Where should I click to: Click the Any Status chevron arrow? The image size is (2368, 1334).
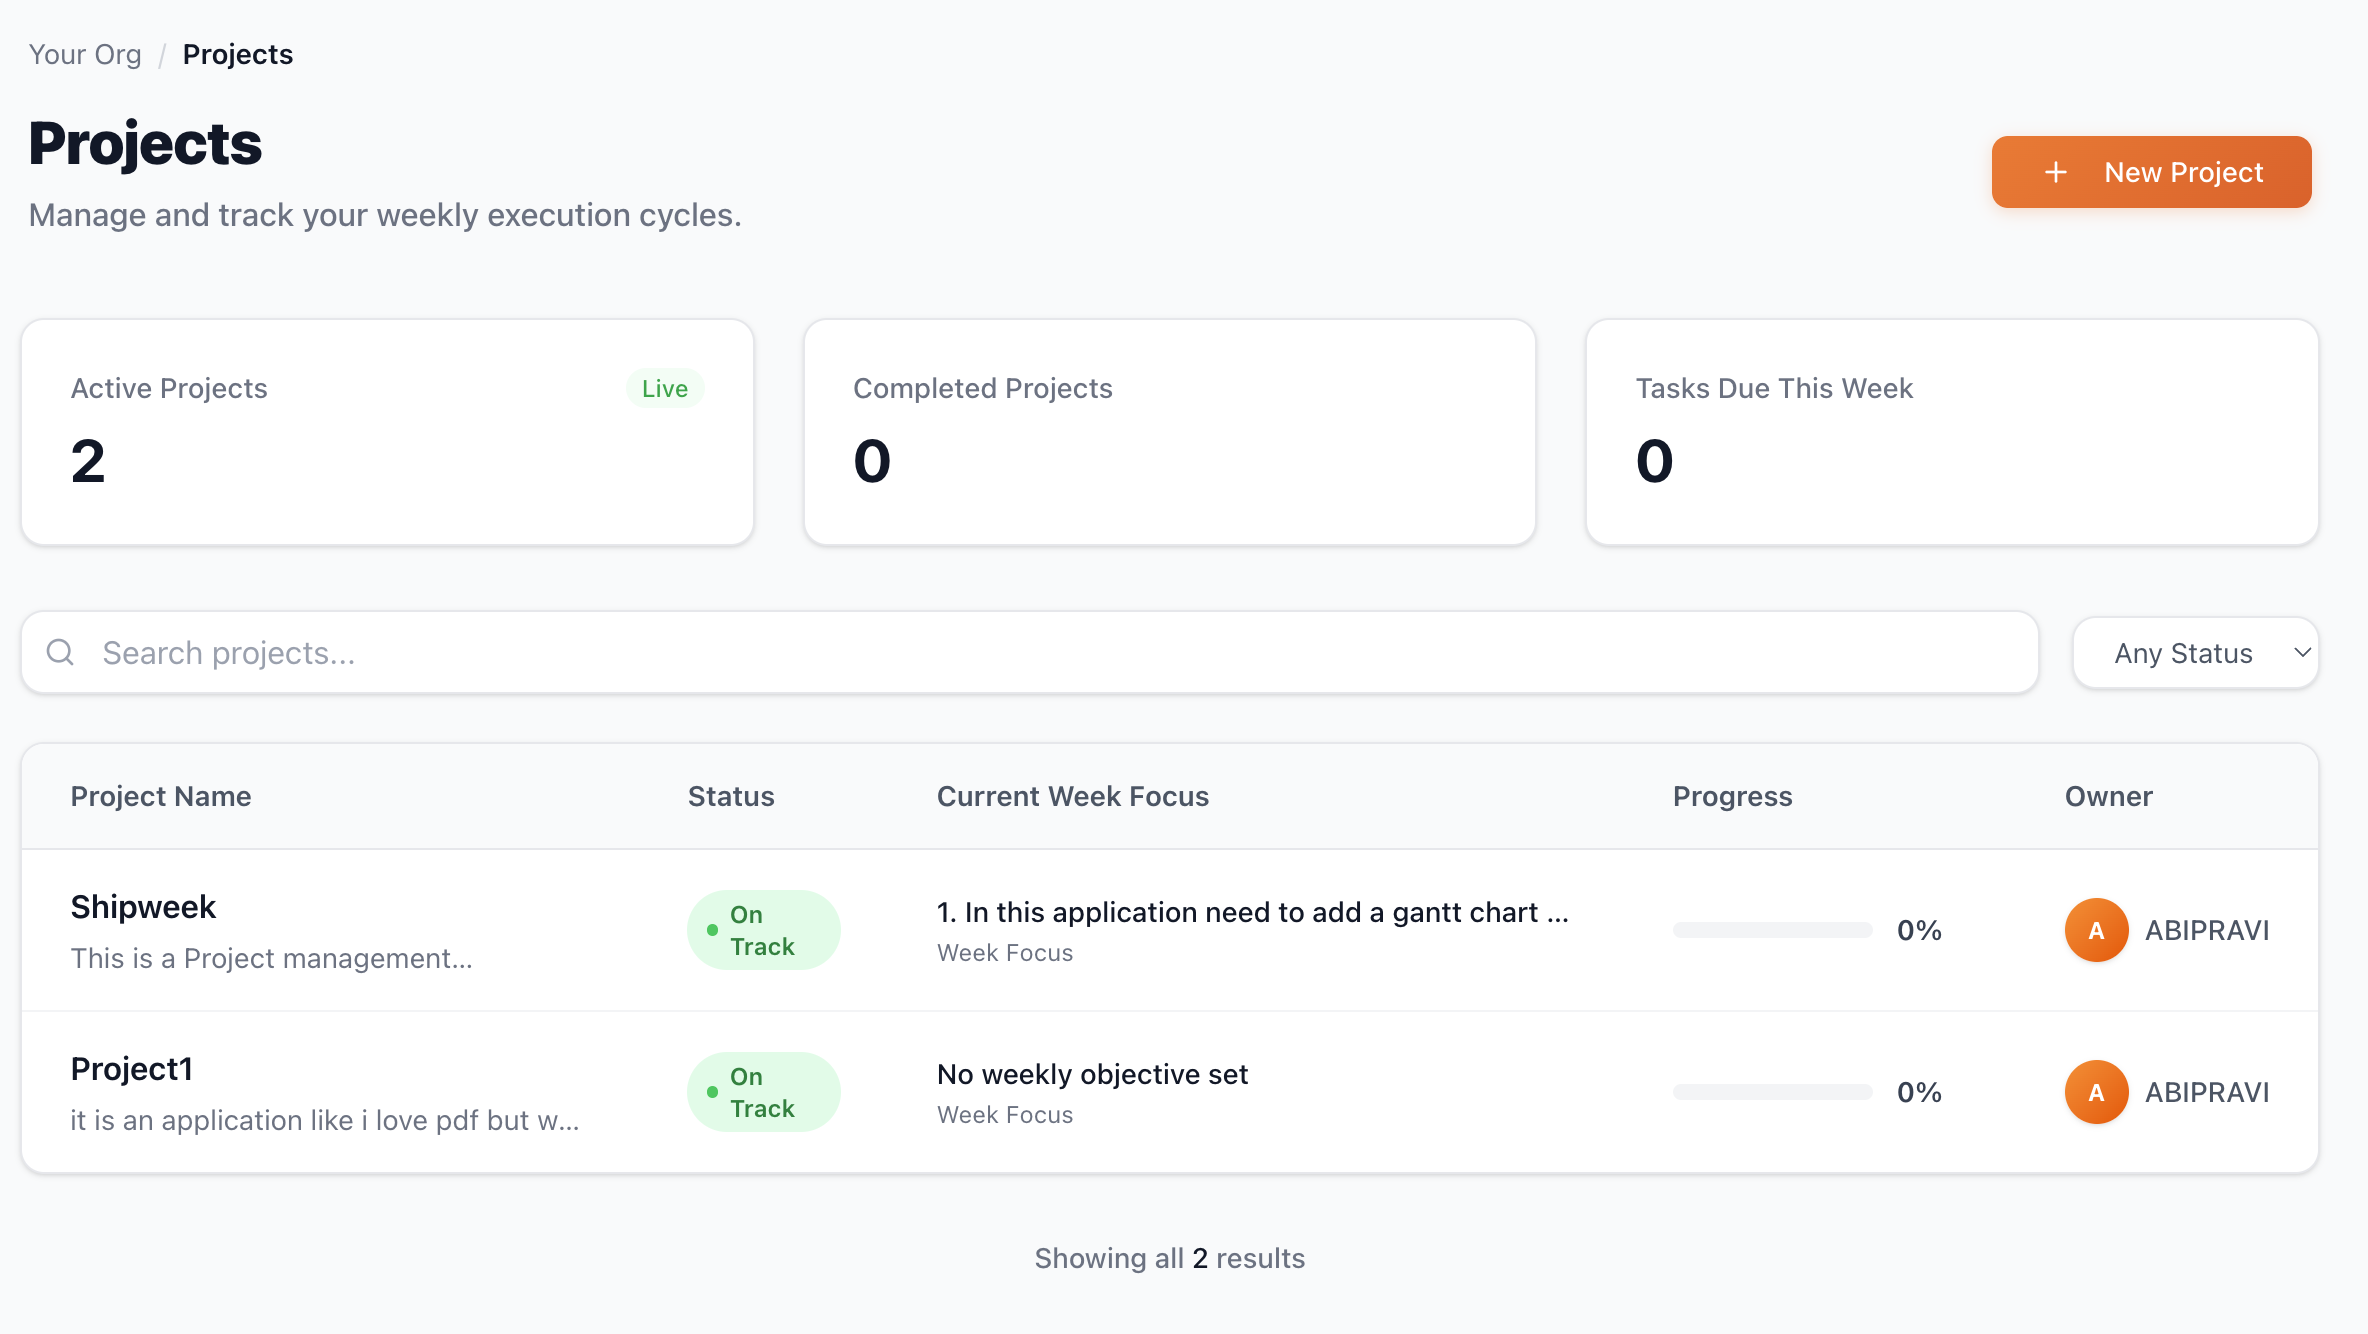click(2302, 653)
